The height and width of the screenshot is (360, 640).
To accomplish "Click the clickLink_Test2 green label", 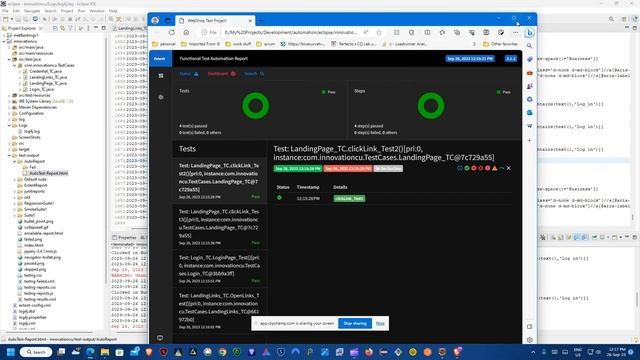I will 349,198.
